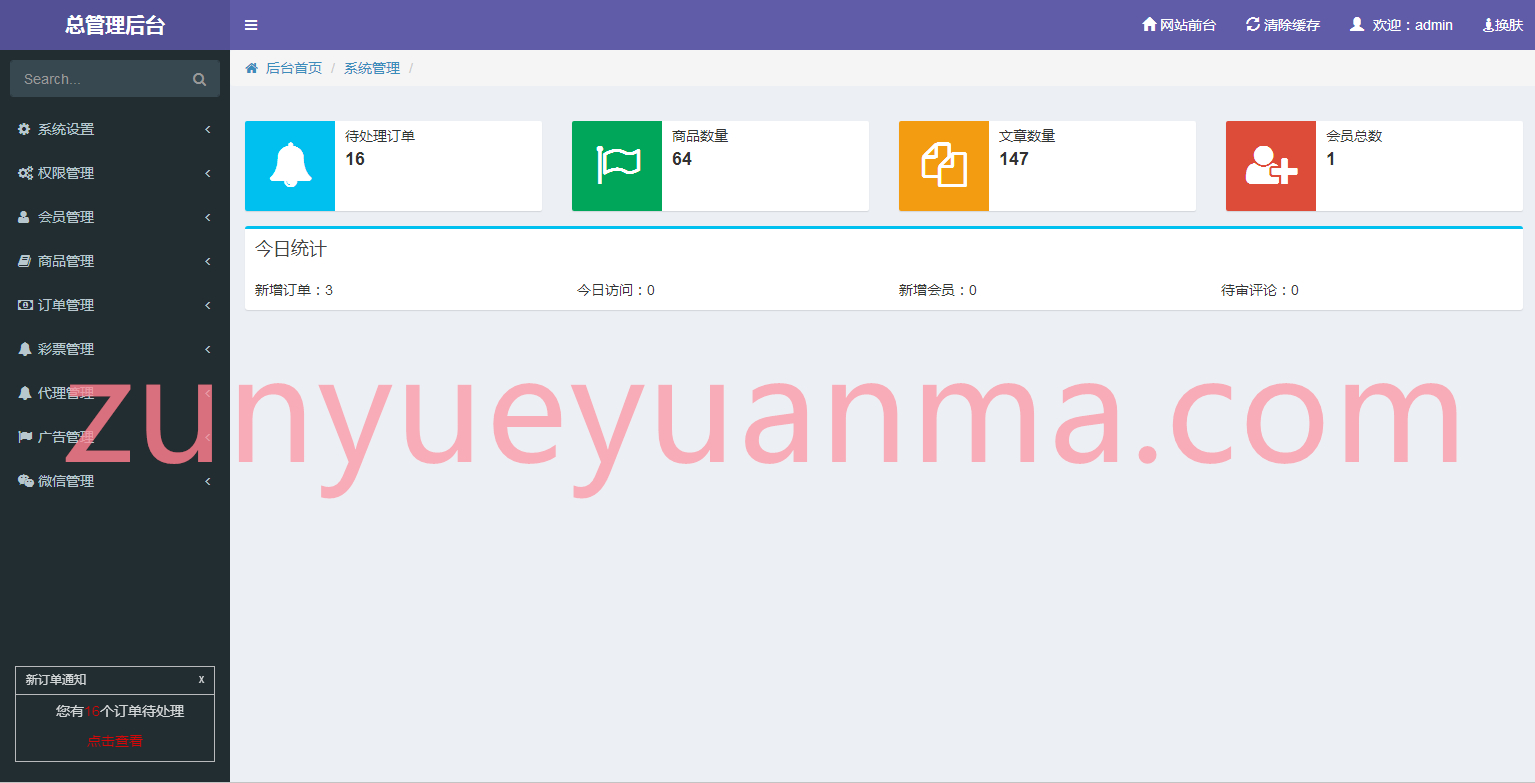Click 系统管理 in the breadcrumb

point(372,68)
